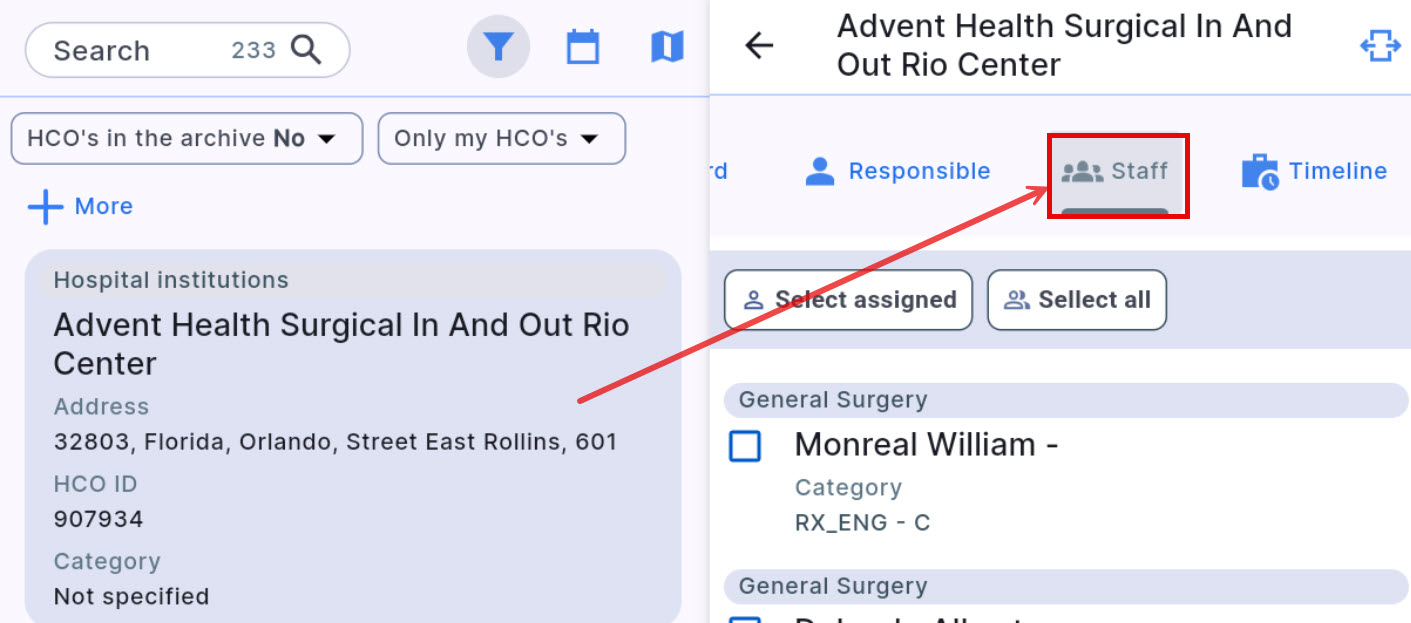Open the Only my HCO's dropdown
This screenshot has width=1411, height=623.
coord(501,138)
